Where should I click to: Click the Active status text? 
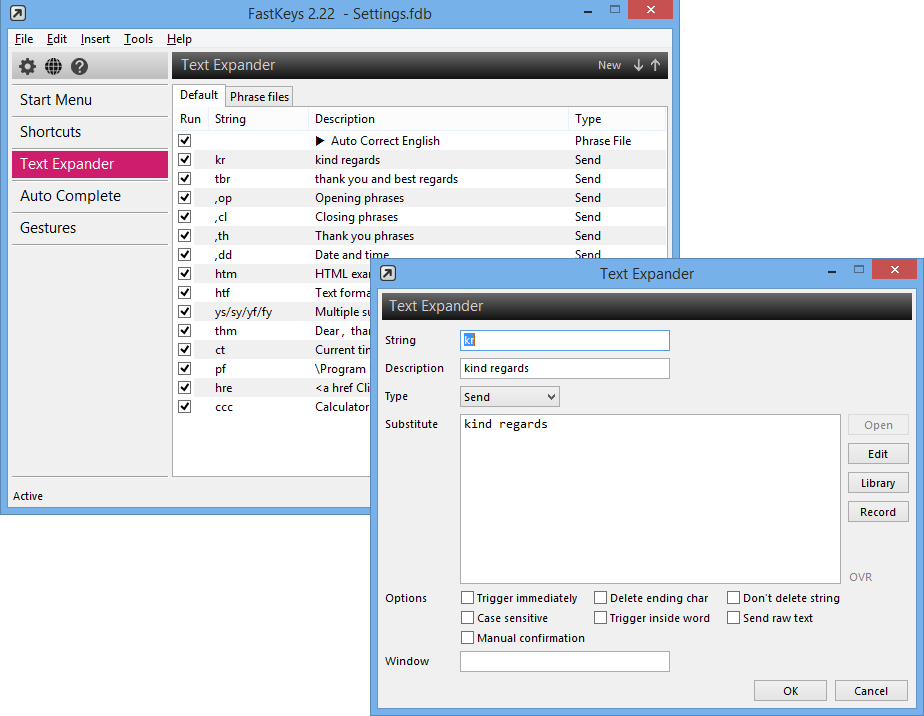pyautogui.click(x=28, y=496)
